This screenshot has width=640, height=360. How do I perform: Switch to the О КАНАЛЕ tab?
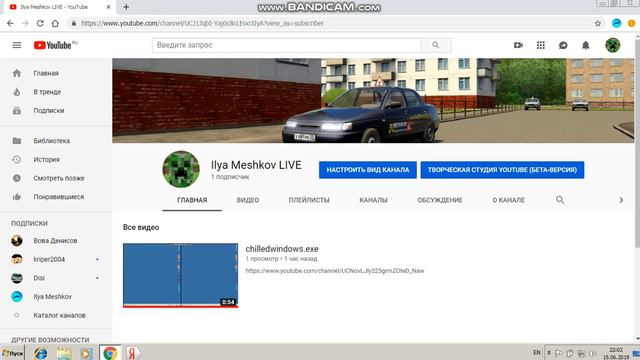click(x=509, y=200)
